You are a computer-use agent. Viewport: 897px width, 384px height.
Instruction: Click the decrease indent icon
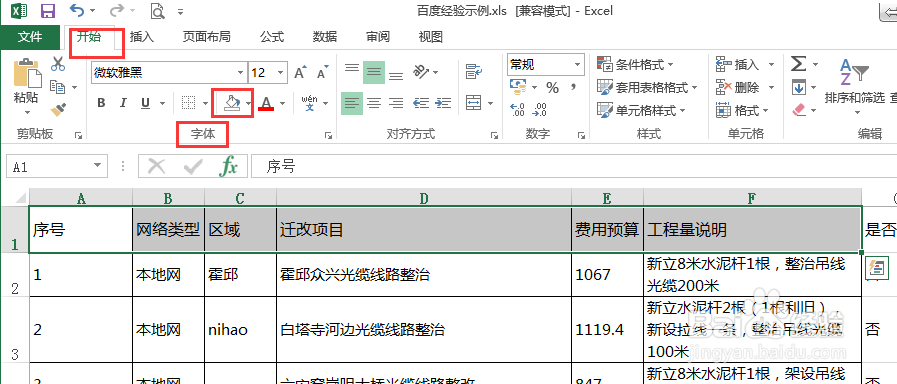(421, 103)
